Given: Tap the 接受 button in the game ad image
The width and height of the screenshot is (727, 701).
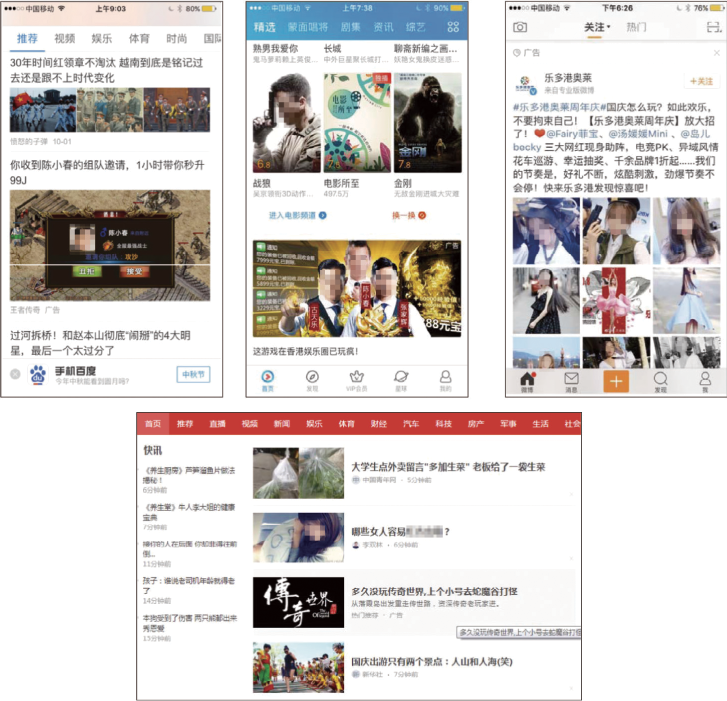Looking at the screenshot, I should coord(134,271).
